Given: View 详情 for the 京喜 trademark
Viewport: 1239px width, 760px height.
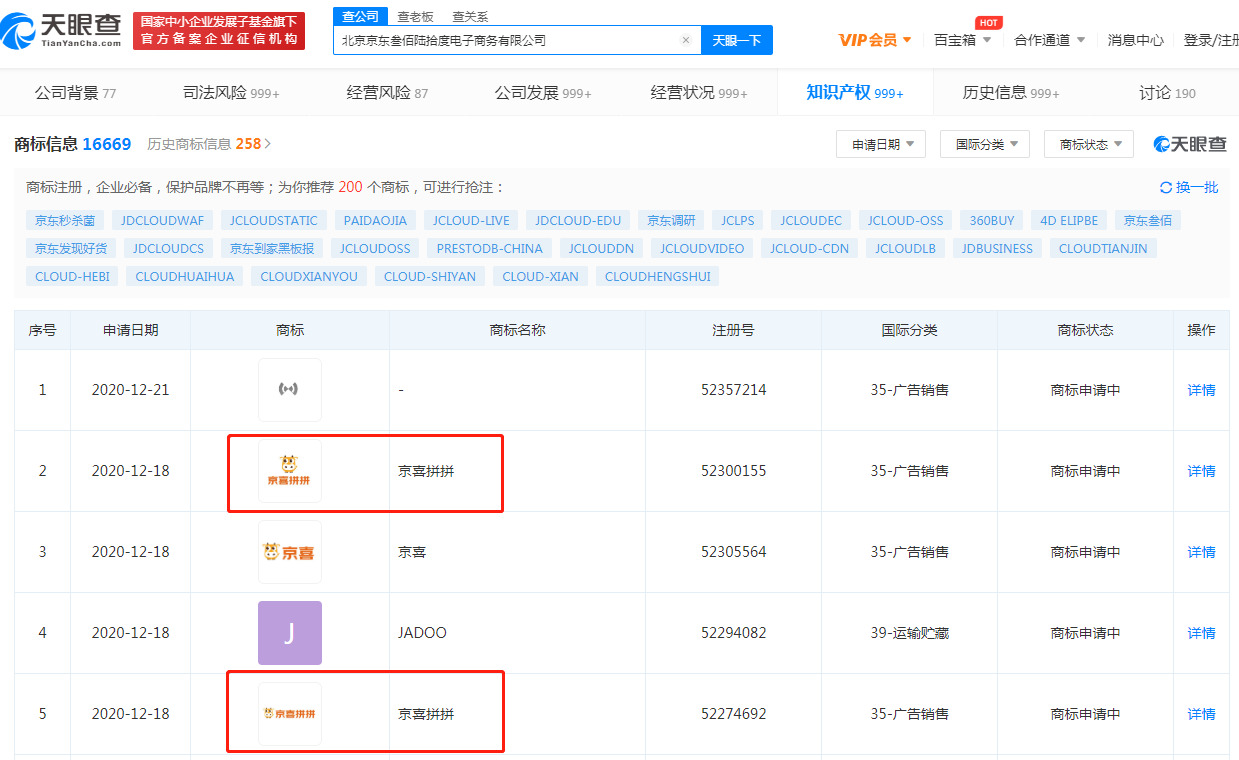Looking at the screenshot, I should click(x=1201, y=552).
